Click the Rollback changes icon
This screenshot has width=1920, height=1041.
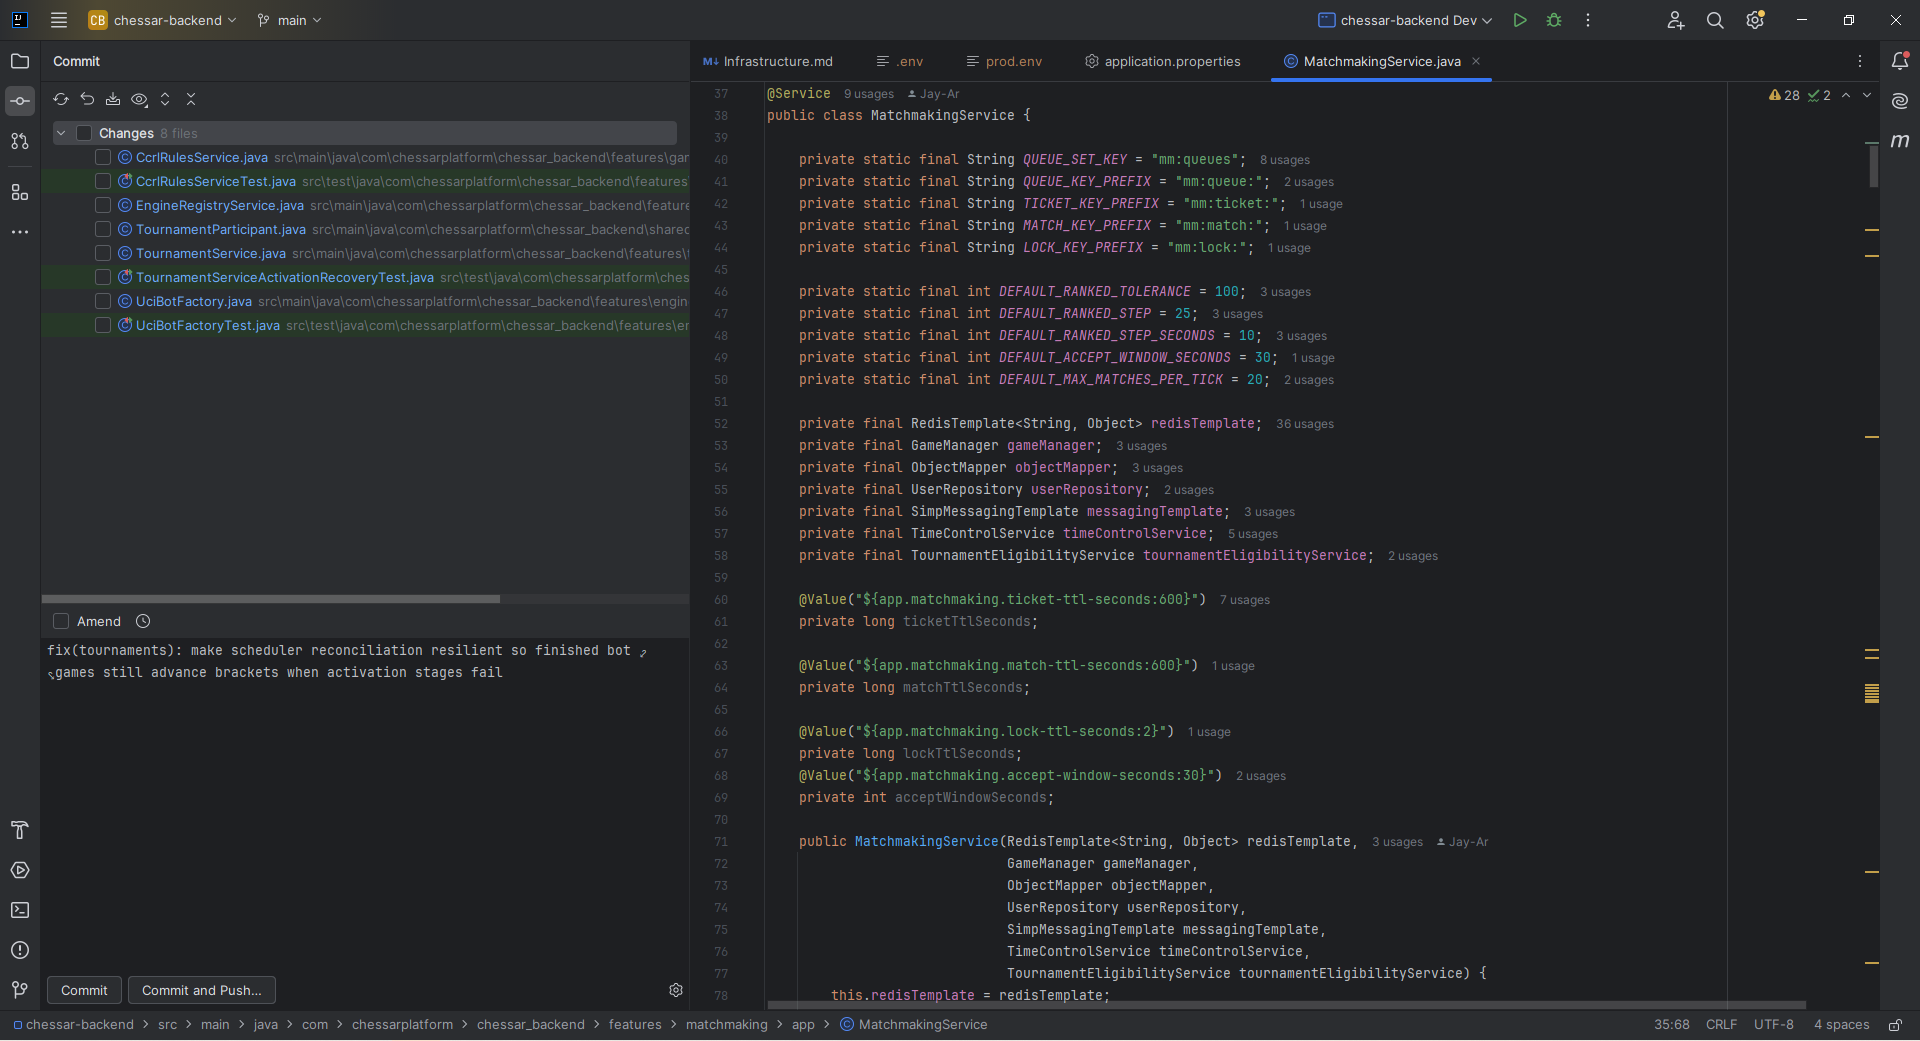coord(87,99)
